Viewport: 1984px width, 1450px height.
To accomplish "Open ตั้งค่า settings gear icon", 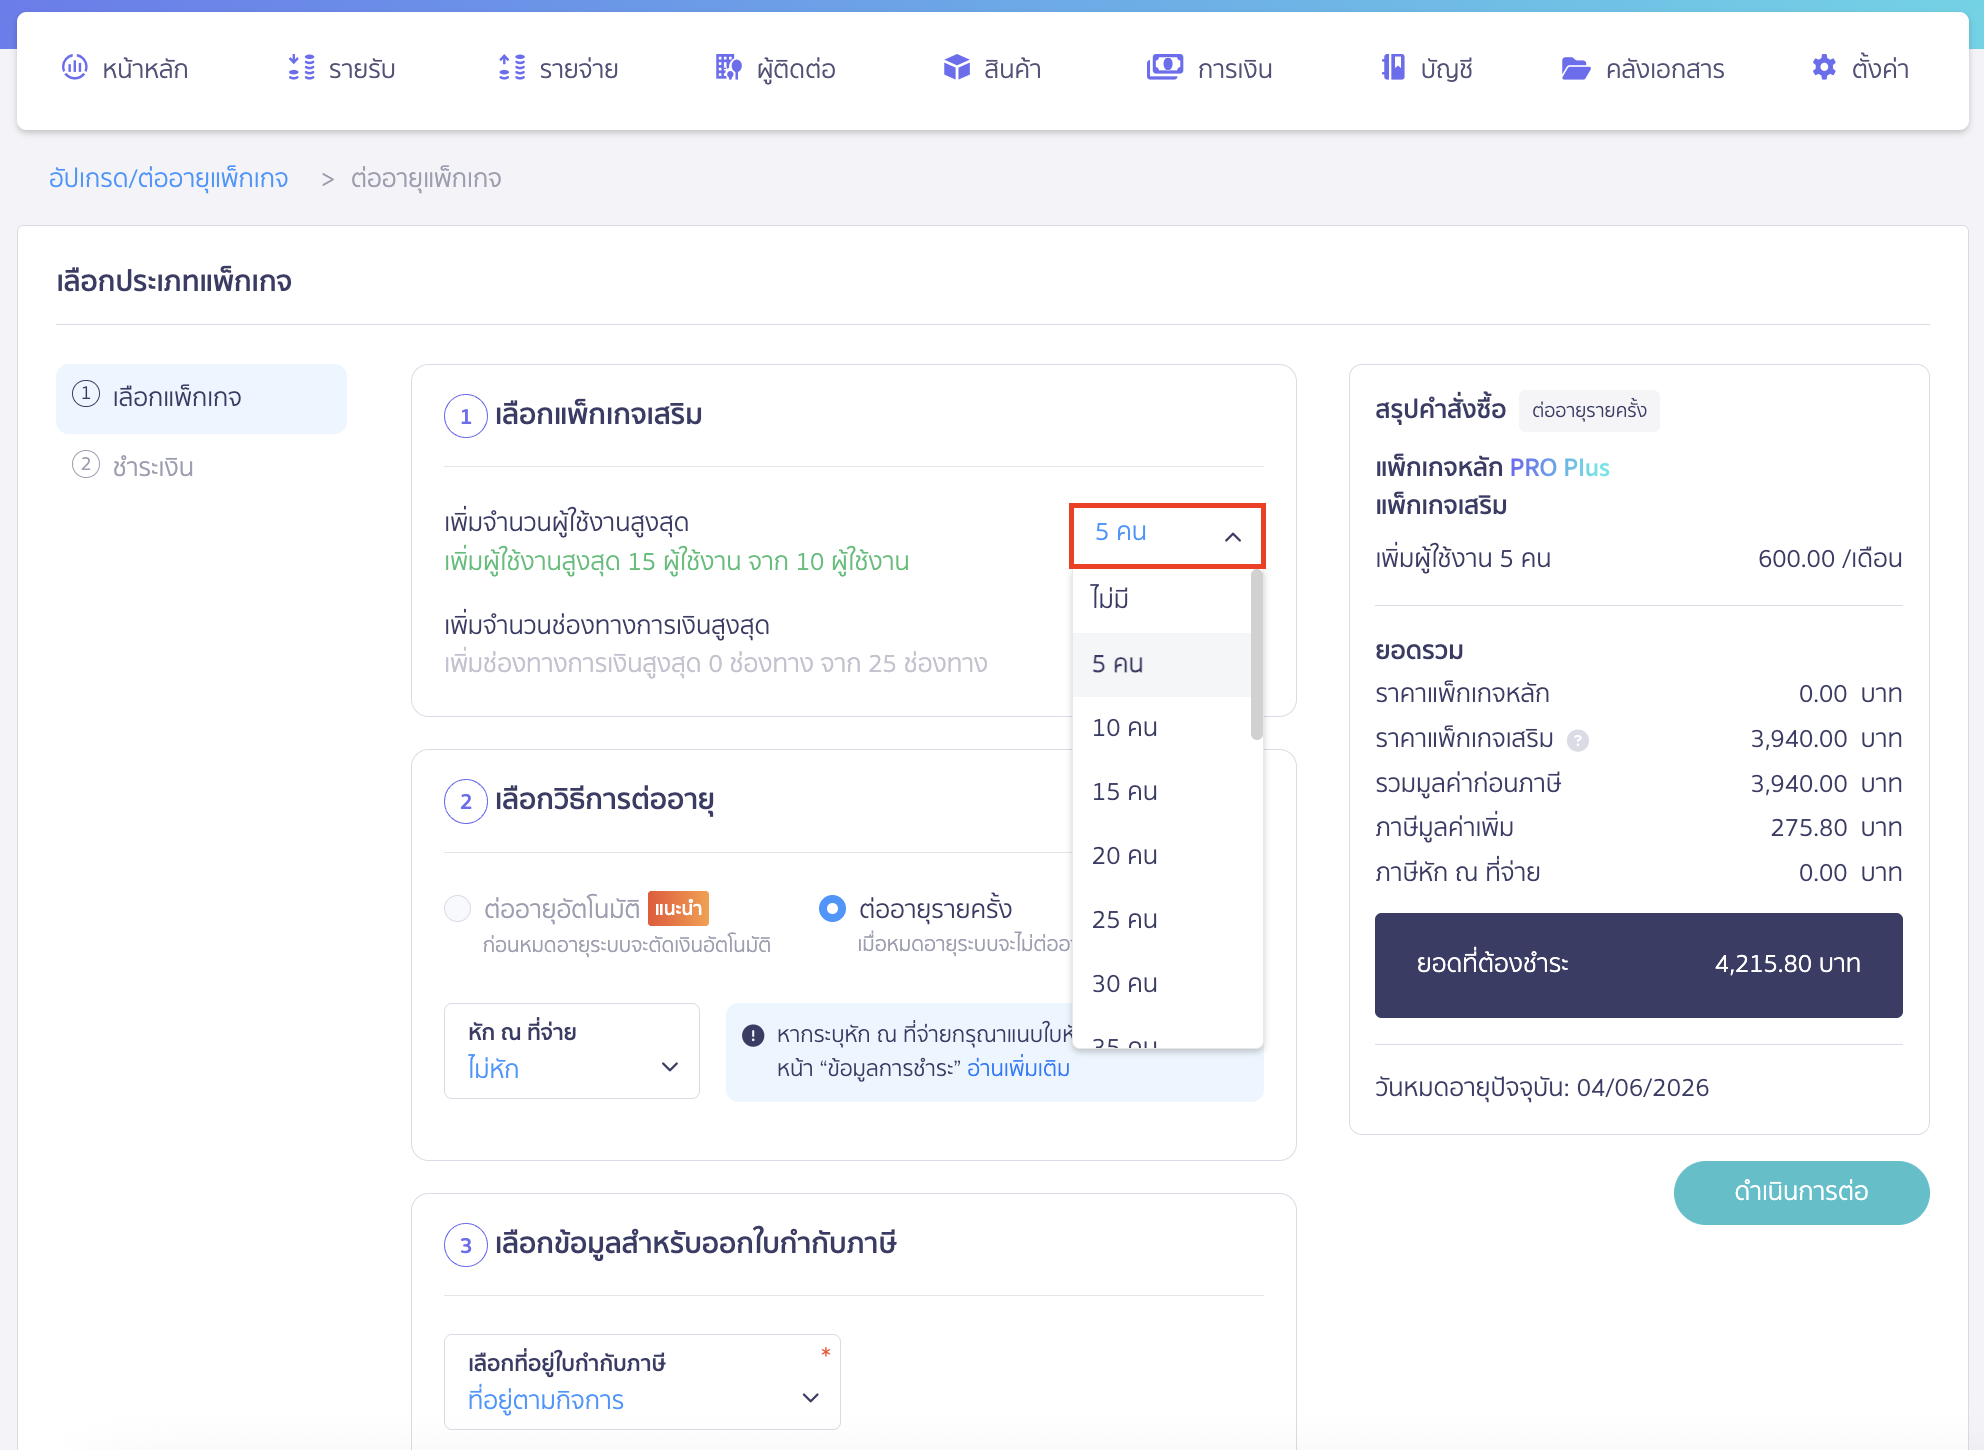I will pyautogui.click(x=1824, y=67).
